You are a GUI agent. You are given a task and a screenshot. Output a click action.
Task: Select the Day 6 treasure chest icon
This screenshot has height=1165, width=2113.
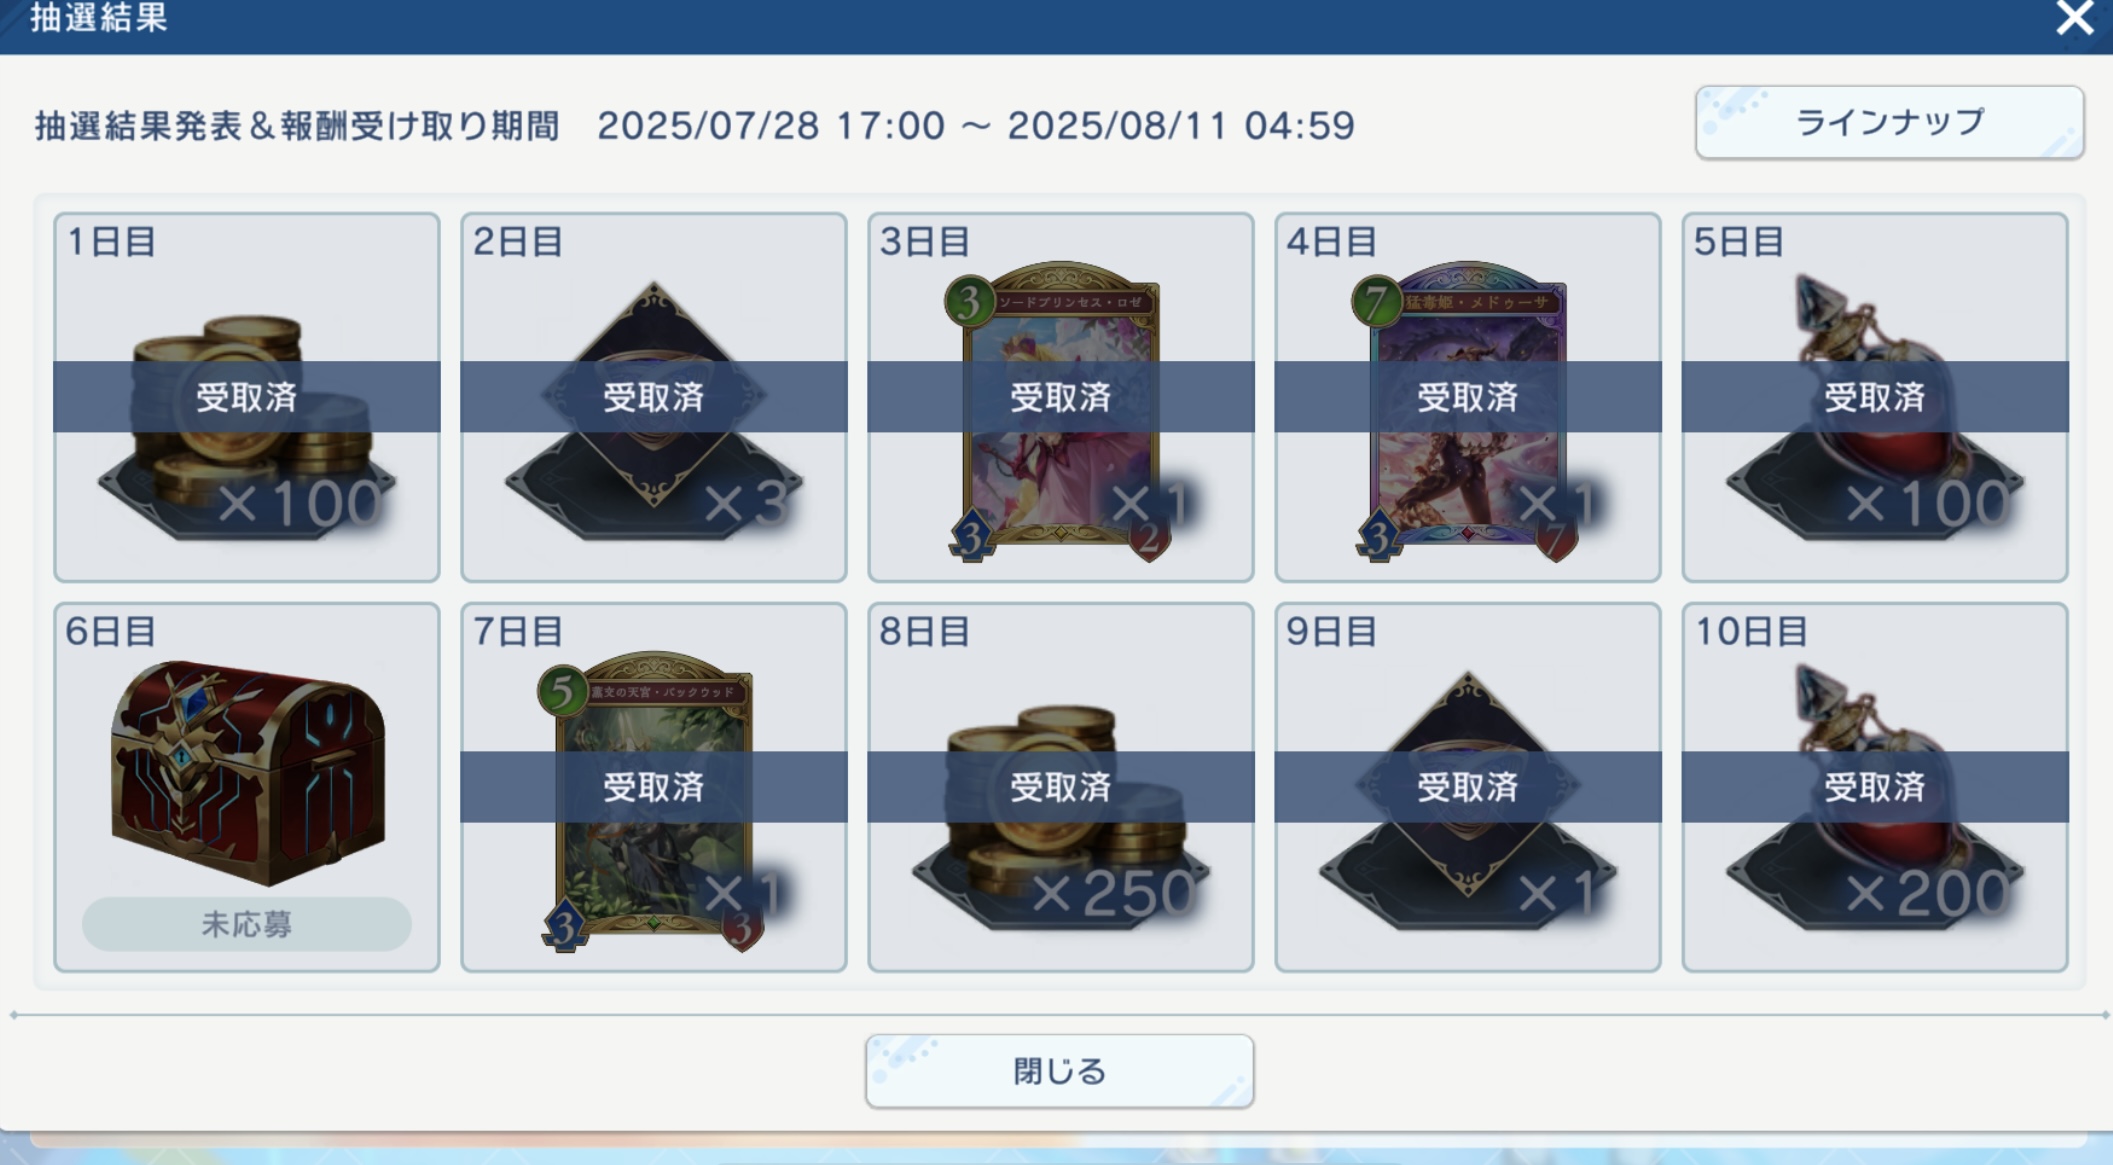[247, 772]
